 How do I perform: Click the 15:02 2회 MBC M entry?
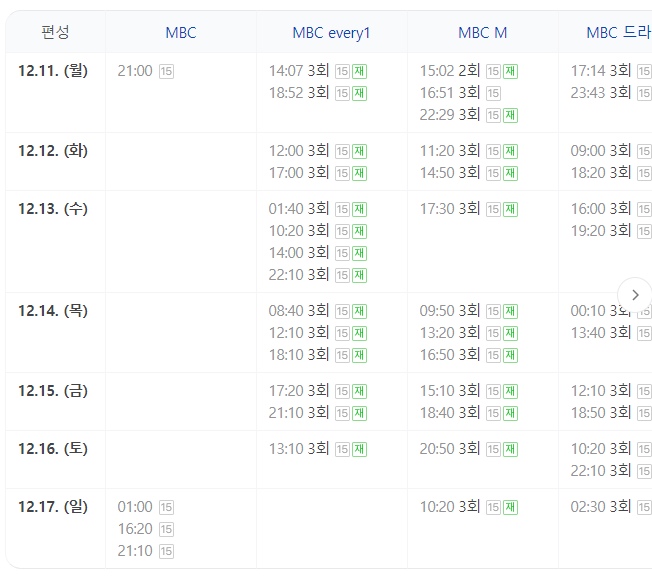click(x=450, y=71)
